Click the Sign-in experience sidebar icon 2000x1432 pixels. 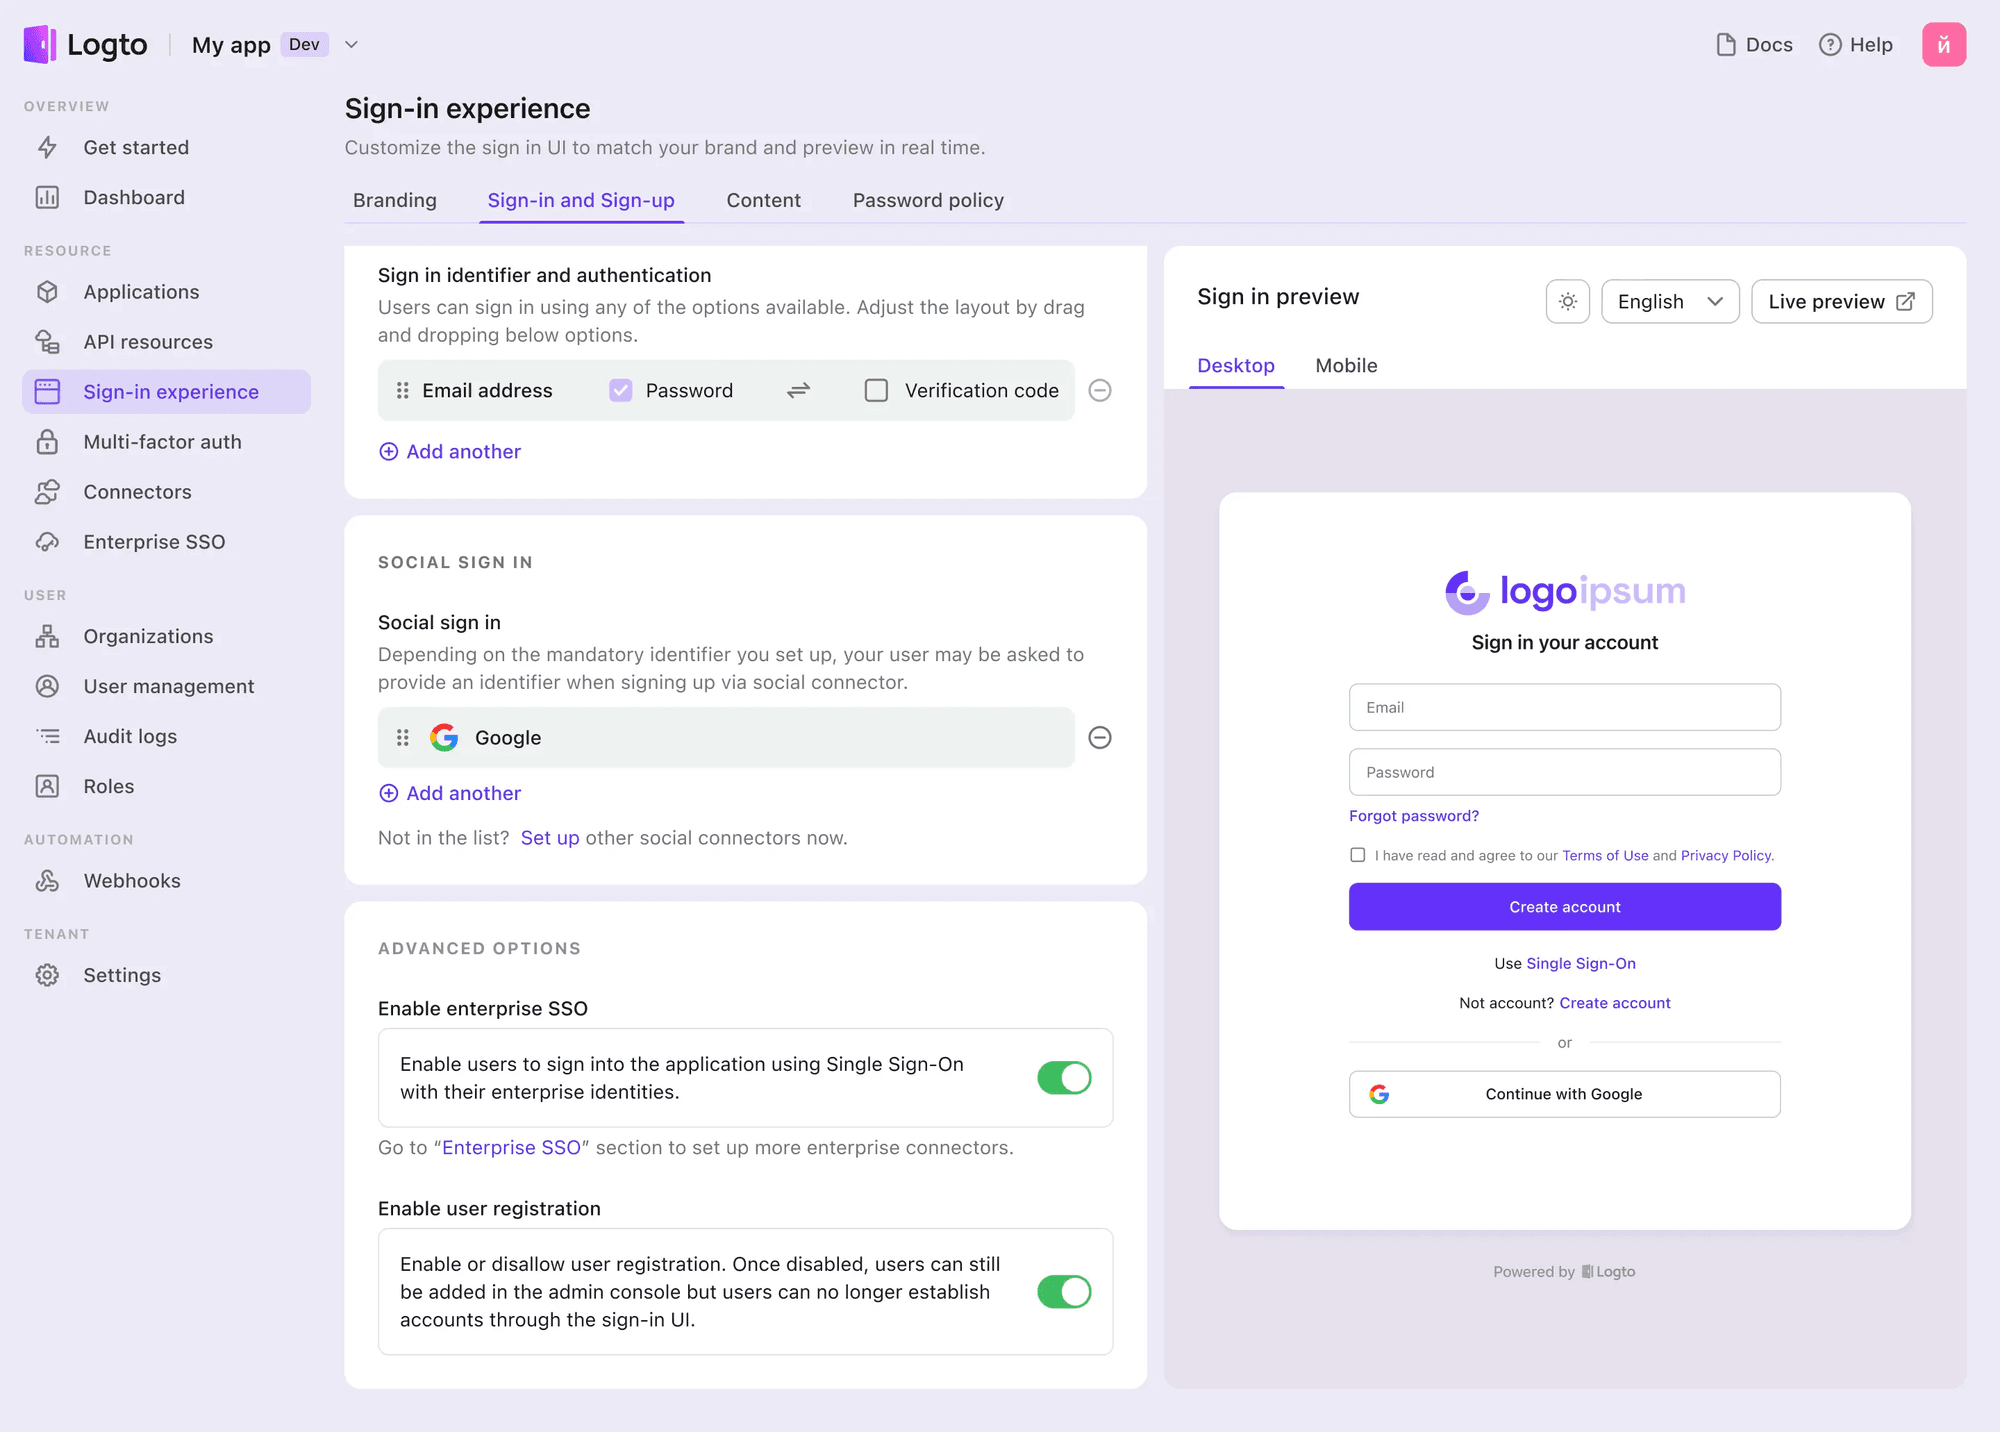pyautogui.click(x=48, y=391)
